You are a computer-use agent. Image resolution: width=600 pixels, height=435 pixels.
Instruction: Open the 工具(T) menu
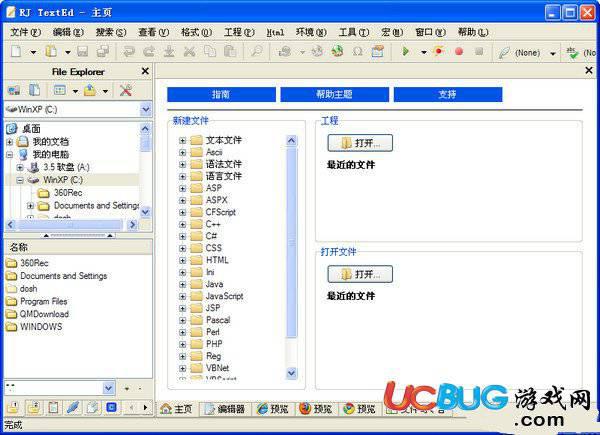coord(354,32)
